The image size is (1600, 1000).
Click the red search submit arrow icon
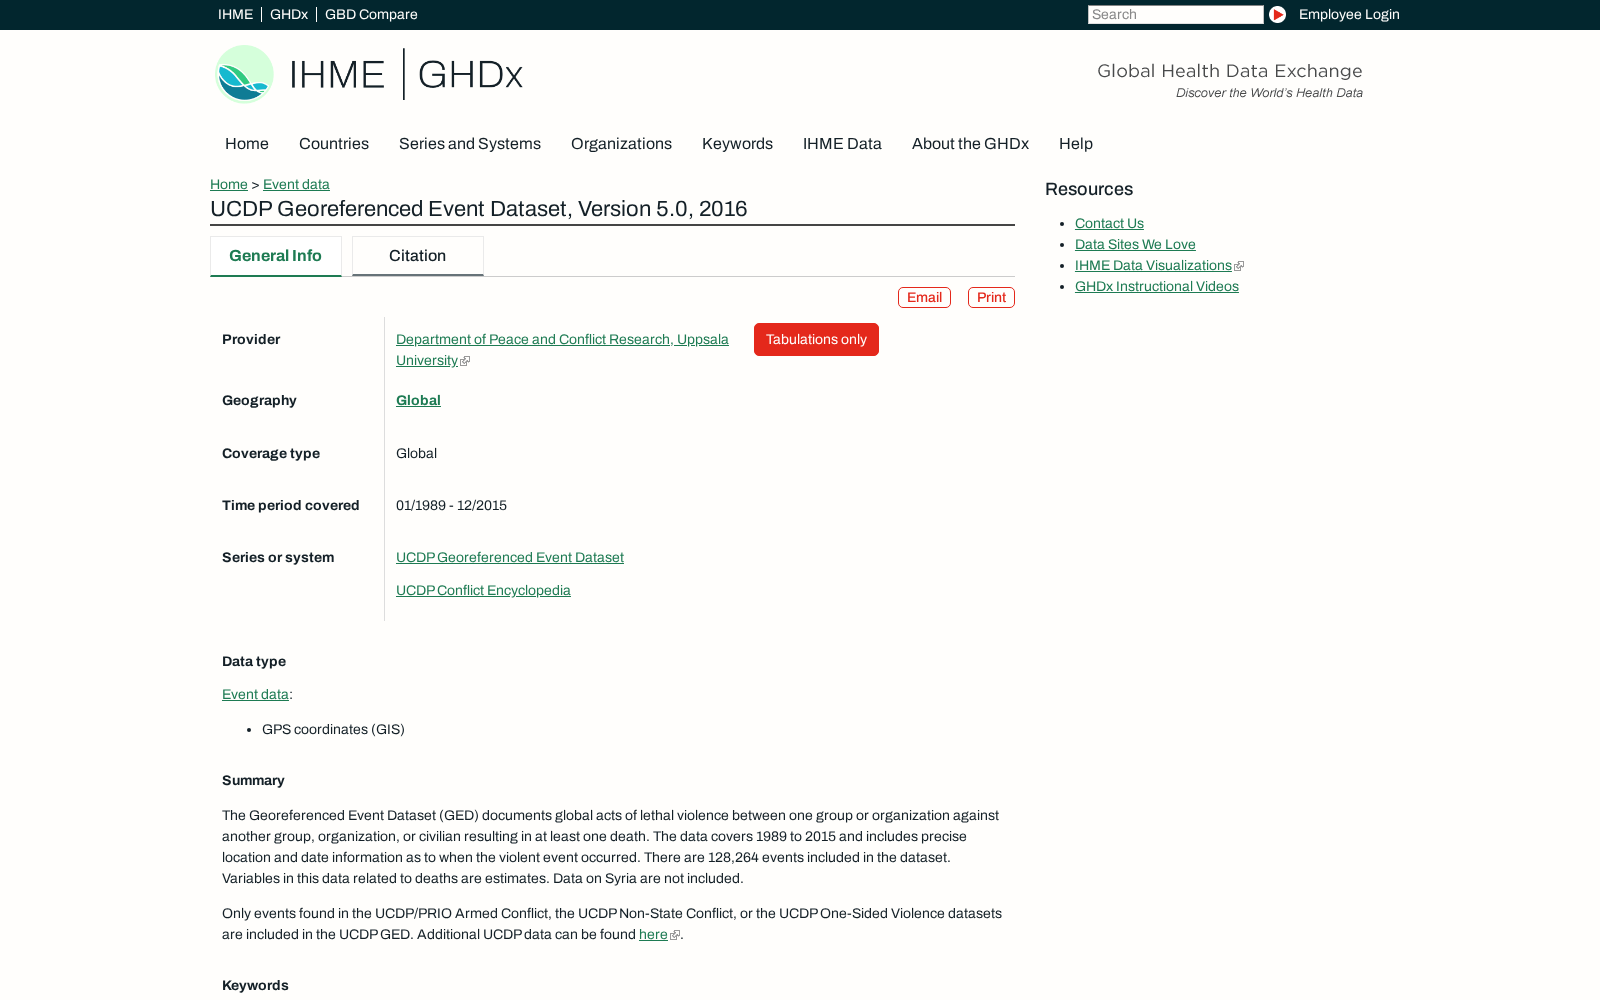[x=1277, y=14]
